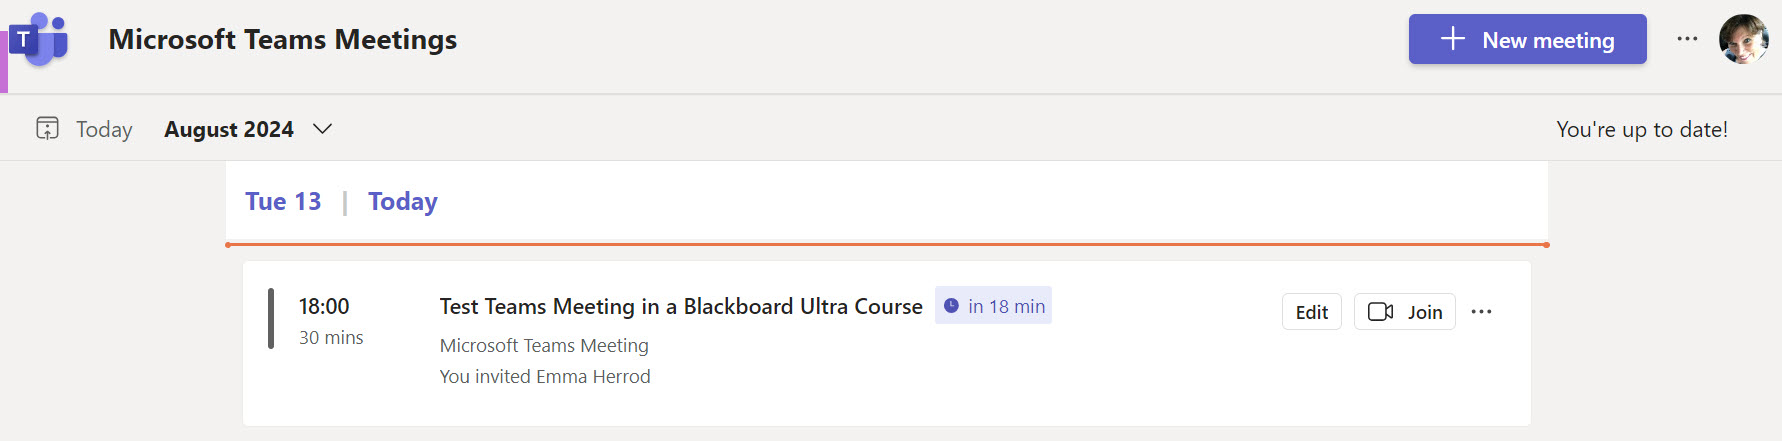This screenshot has height=441, width=1782.
Task: Click the "You're up to date!" status
Action: [1641, 130]
